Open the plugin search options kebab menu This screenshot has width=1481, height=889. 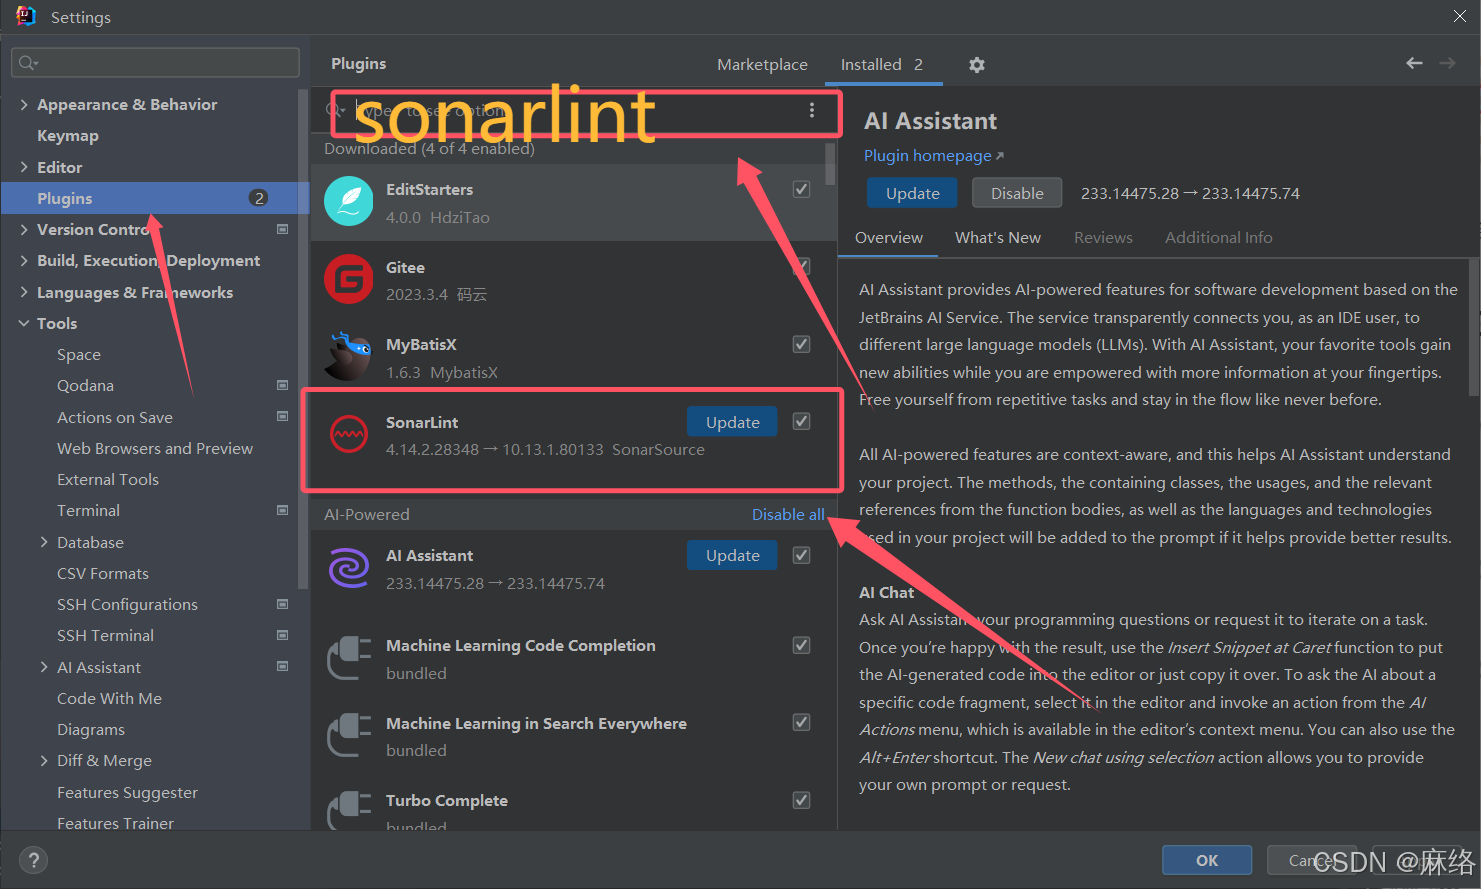point(811,110)
